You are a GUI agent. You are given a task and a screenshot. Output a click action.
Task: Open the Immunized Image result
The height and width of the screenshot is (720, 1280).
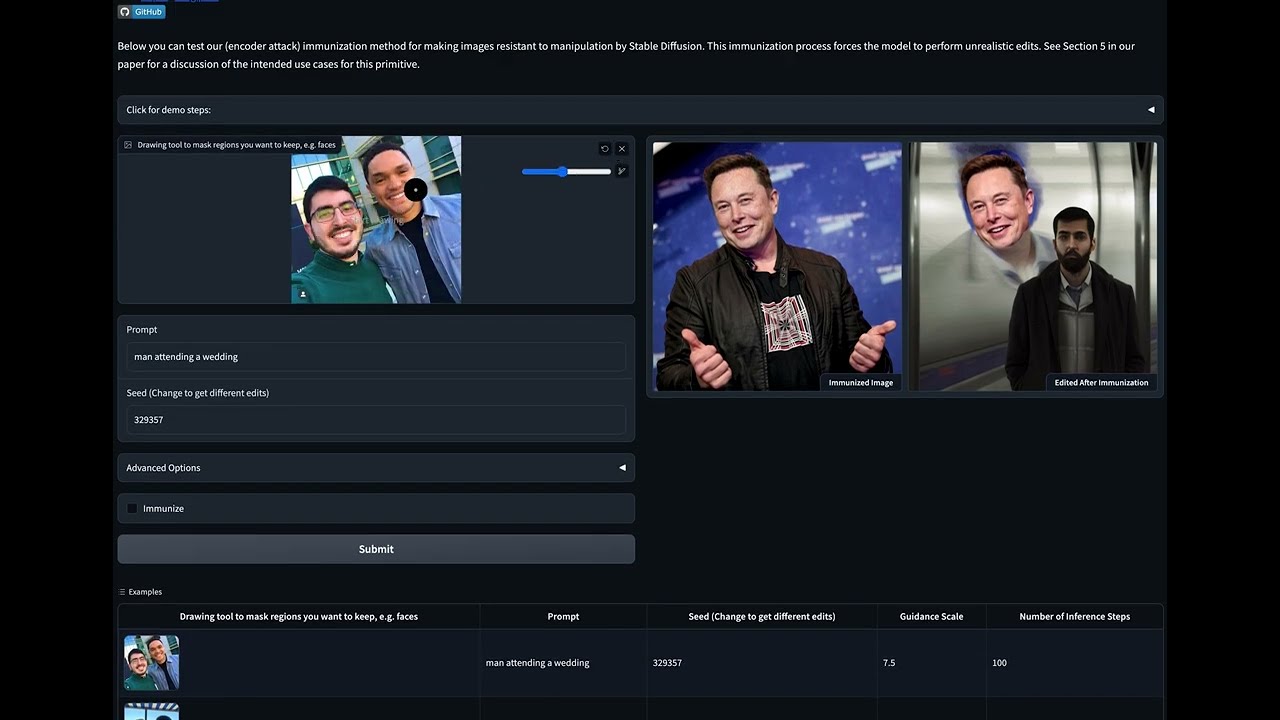click(x=777, y=266)
